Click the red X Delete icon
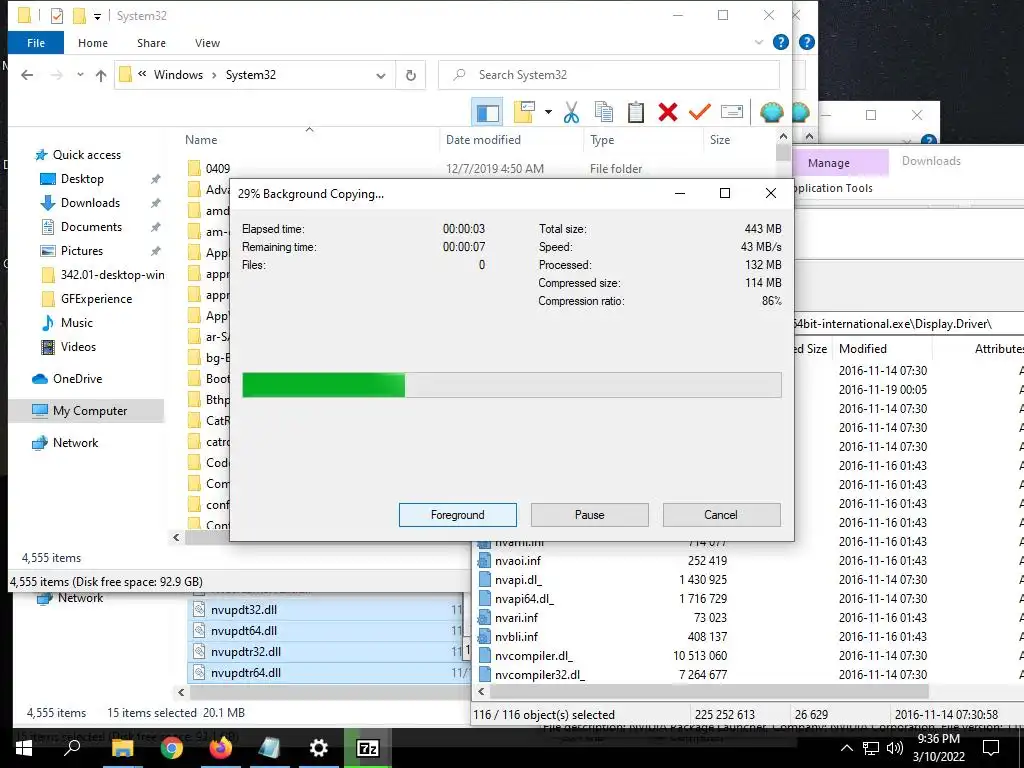This screenshot has width=1024, height=768. coord(667,112)
